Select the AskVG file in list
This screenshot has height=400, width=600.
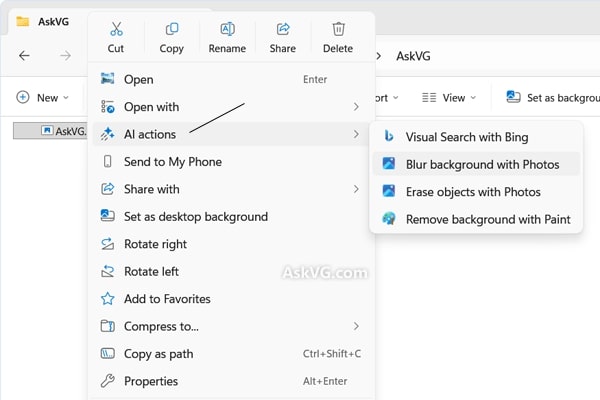tap(51, 131)
